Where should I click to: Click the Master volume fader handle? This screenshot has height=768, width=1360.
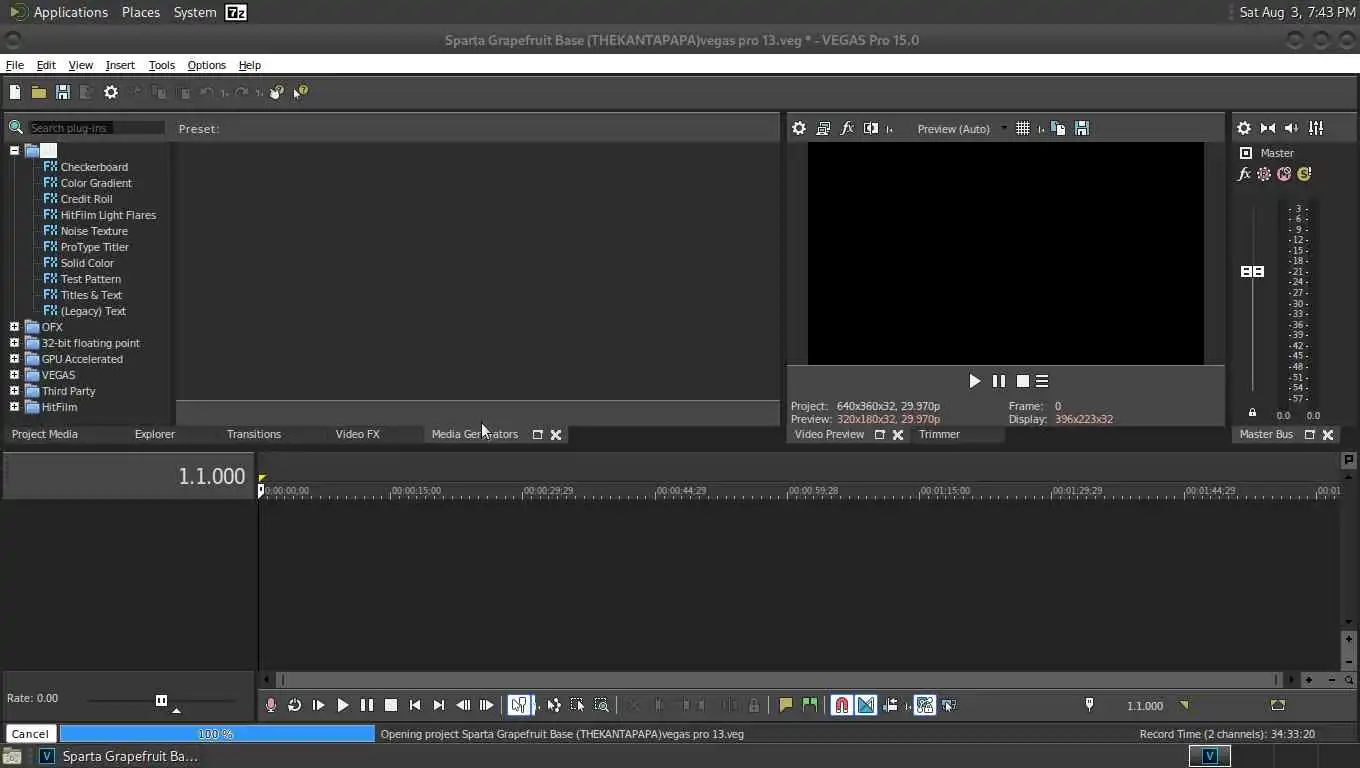point(1252,272)
